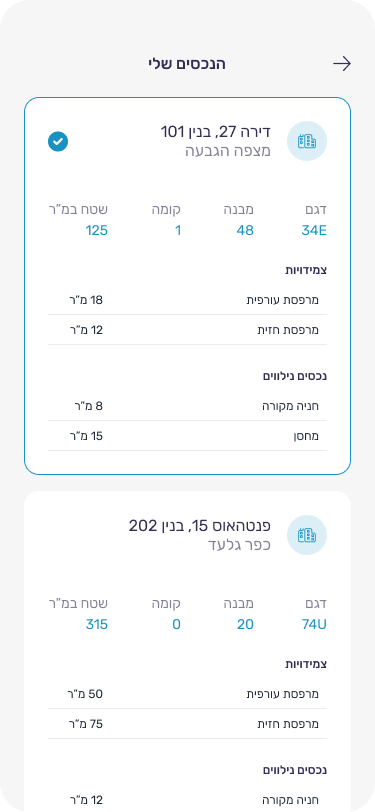Click the מרפסת חזית row with 75 מ"ר
The height and width of the screenshot is (812, 375).
pyautogui.click(x=188, y=724)
